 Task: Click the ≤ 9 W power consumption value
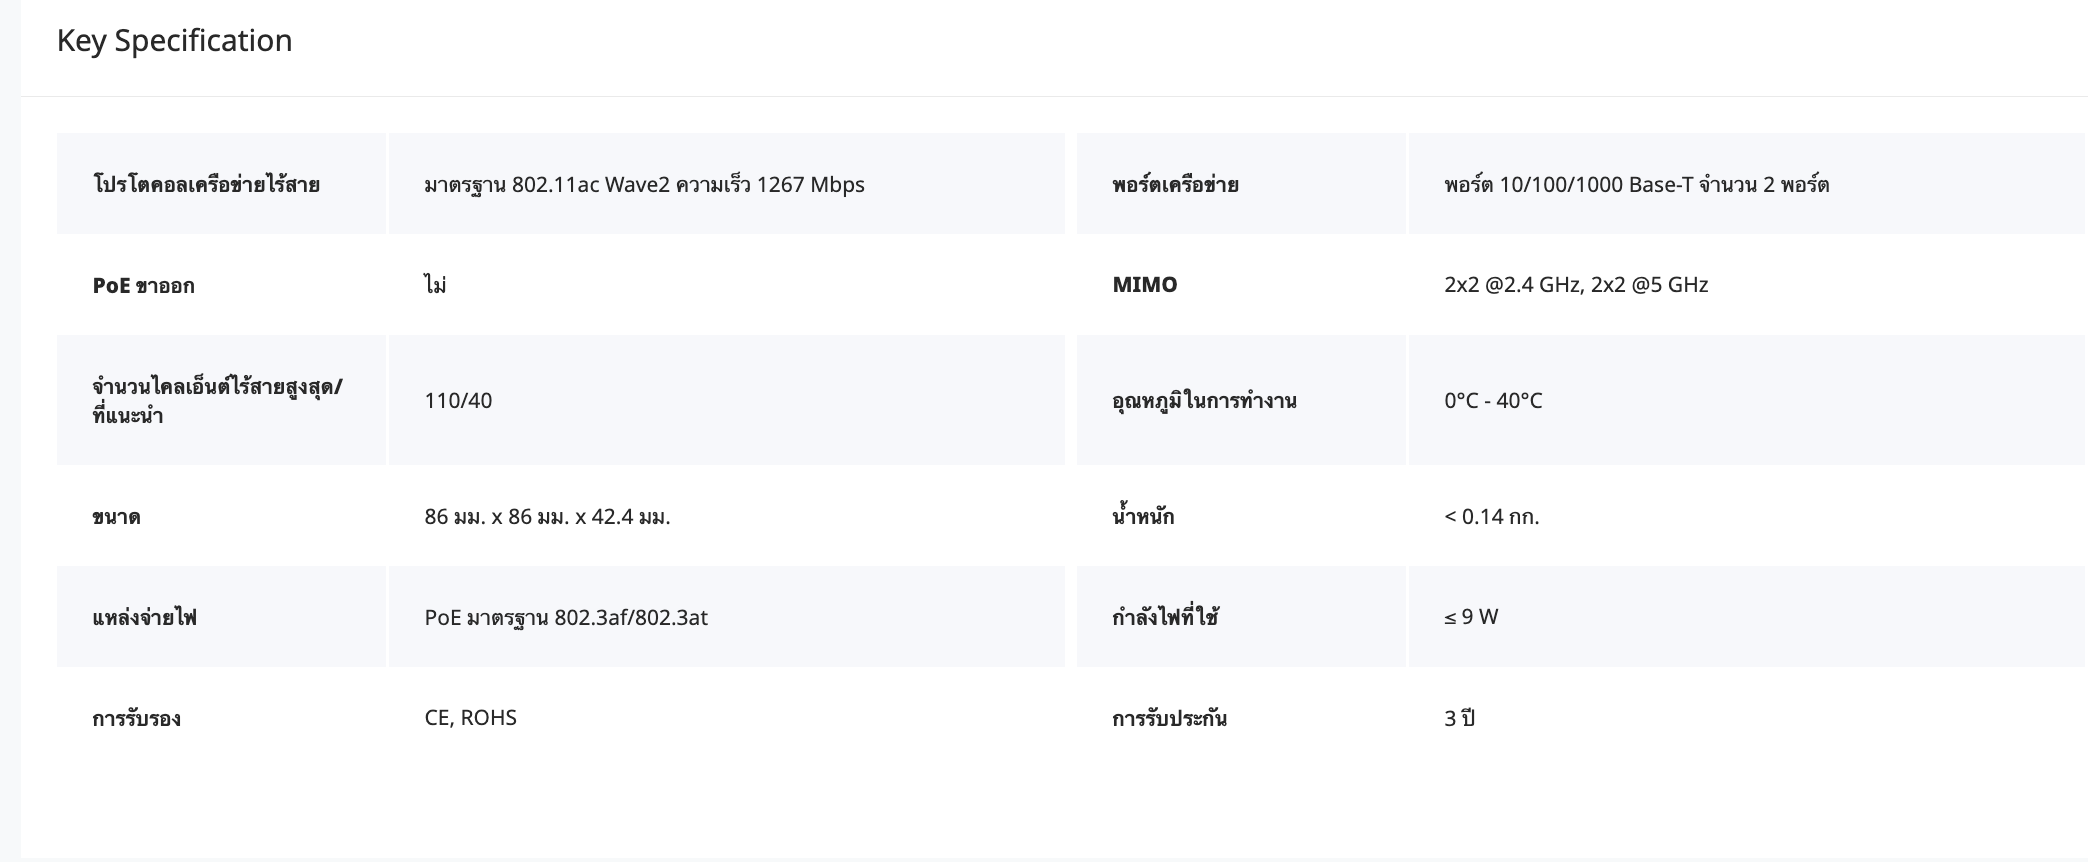click(x=1471, y=617)
